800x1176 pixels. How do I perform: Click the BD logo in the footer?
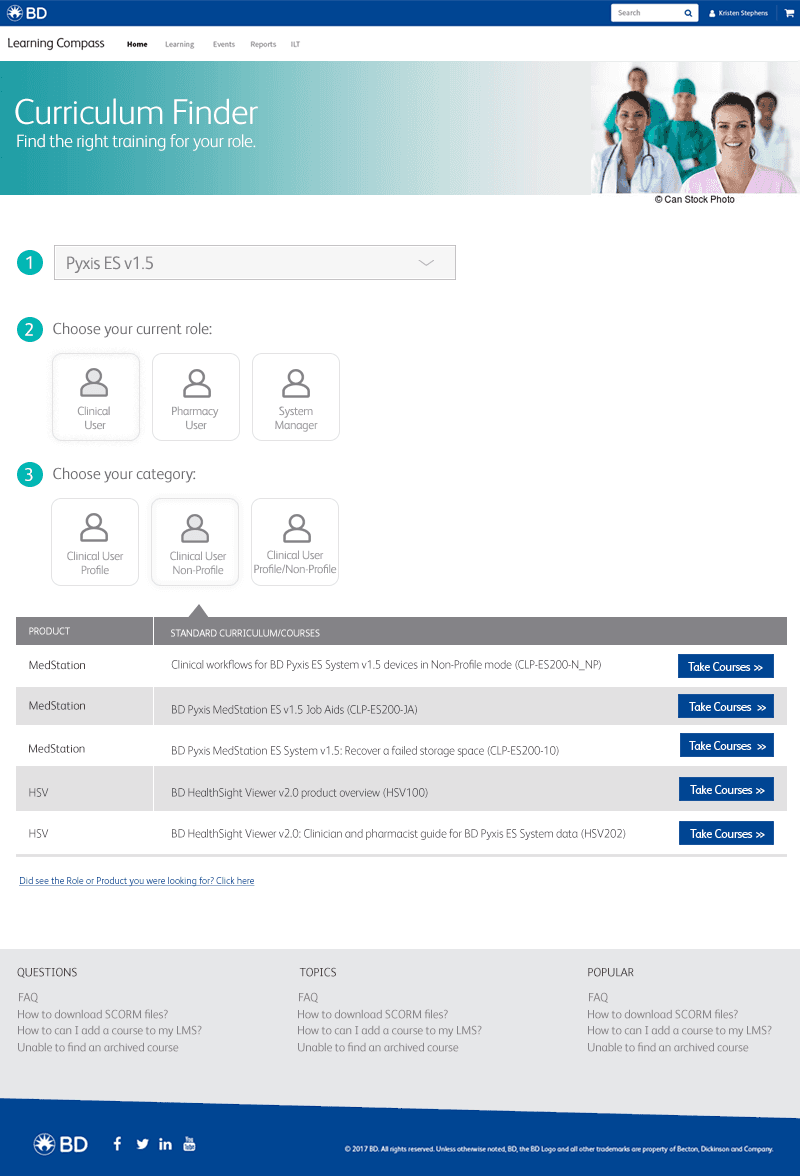(61, 1144)
